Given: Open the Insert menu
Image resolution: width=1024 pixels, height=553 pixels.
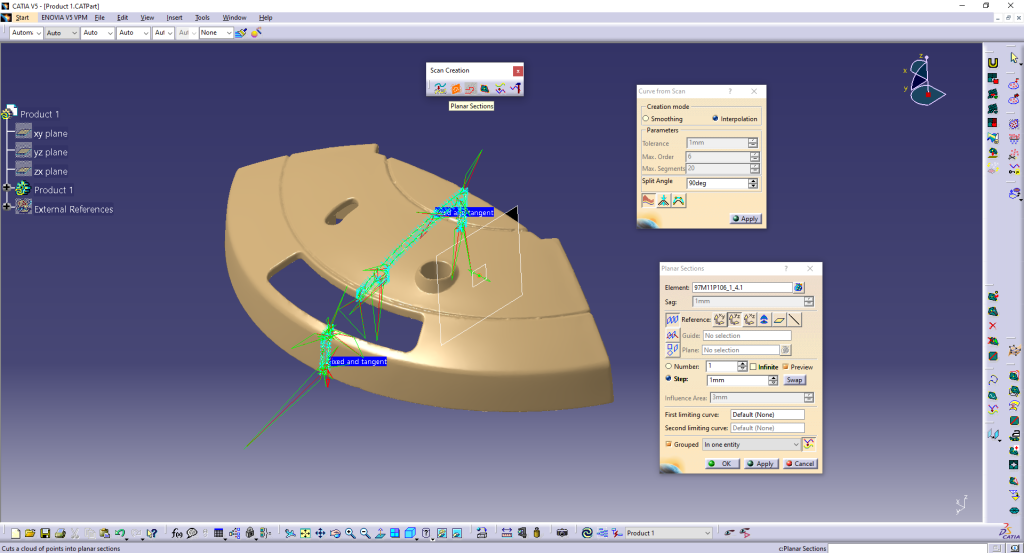Looking at the screenshot, I should 174,18.
